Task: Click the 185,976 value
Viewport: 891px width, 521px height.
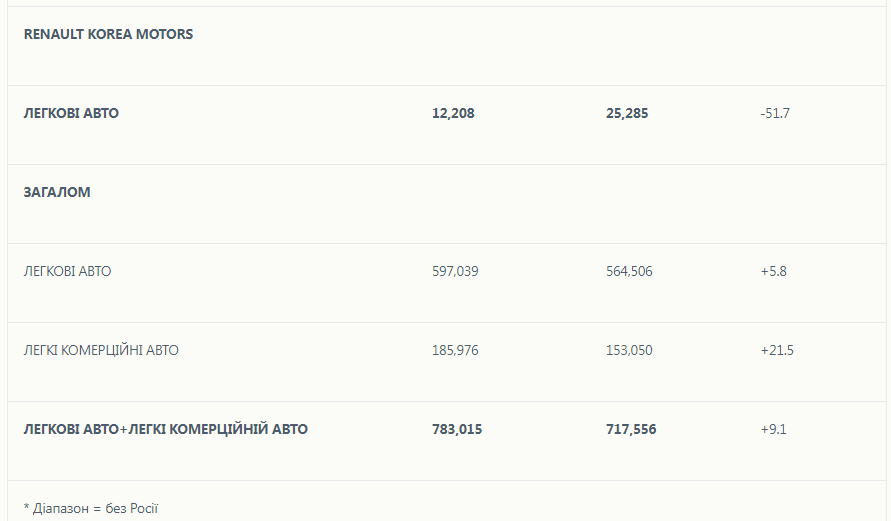Action: (x=455, y=350)
